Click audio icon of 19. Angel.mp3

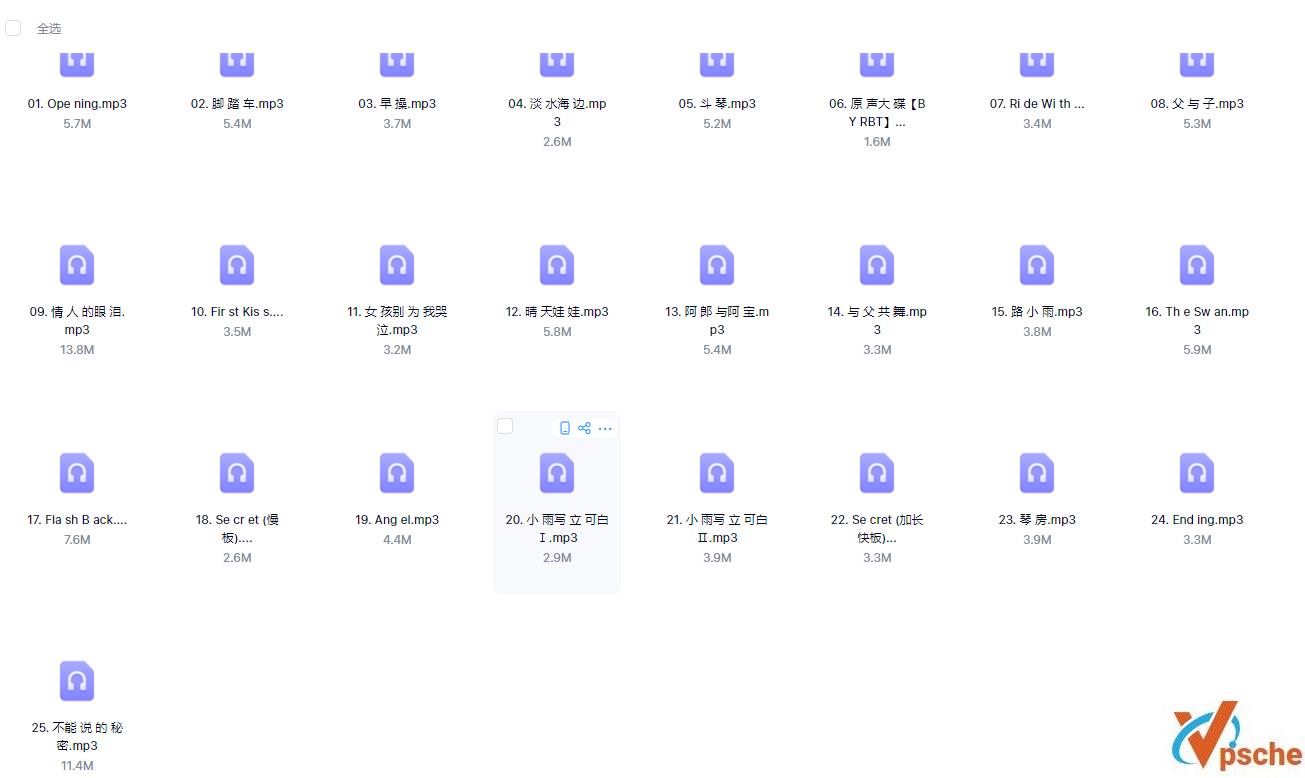point(397,473)
